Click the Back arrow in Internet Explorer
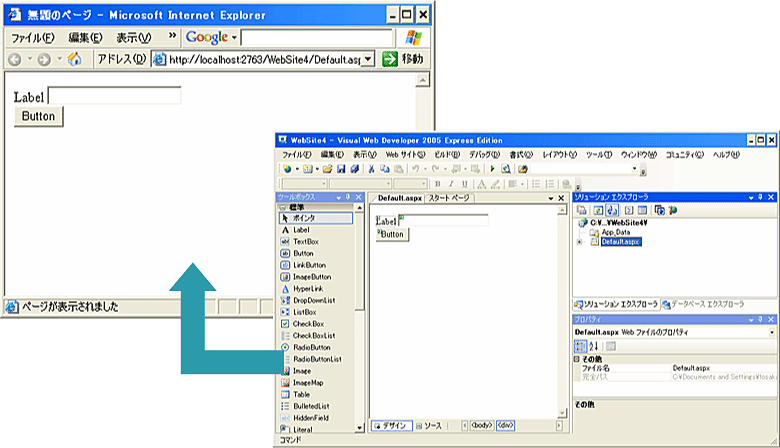The height and width of the screenshot is (448, 780). click(15, 60)
